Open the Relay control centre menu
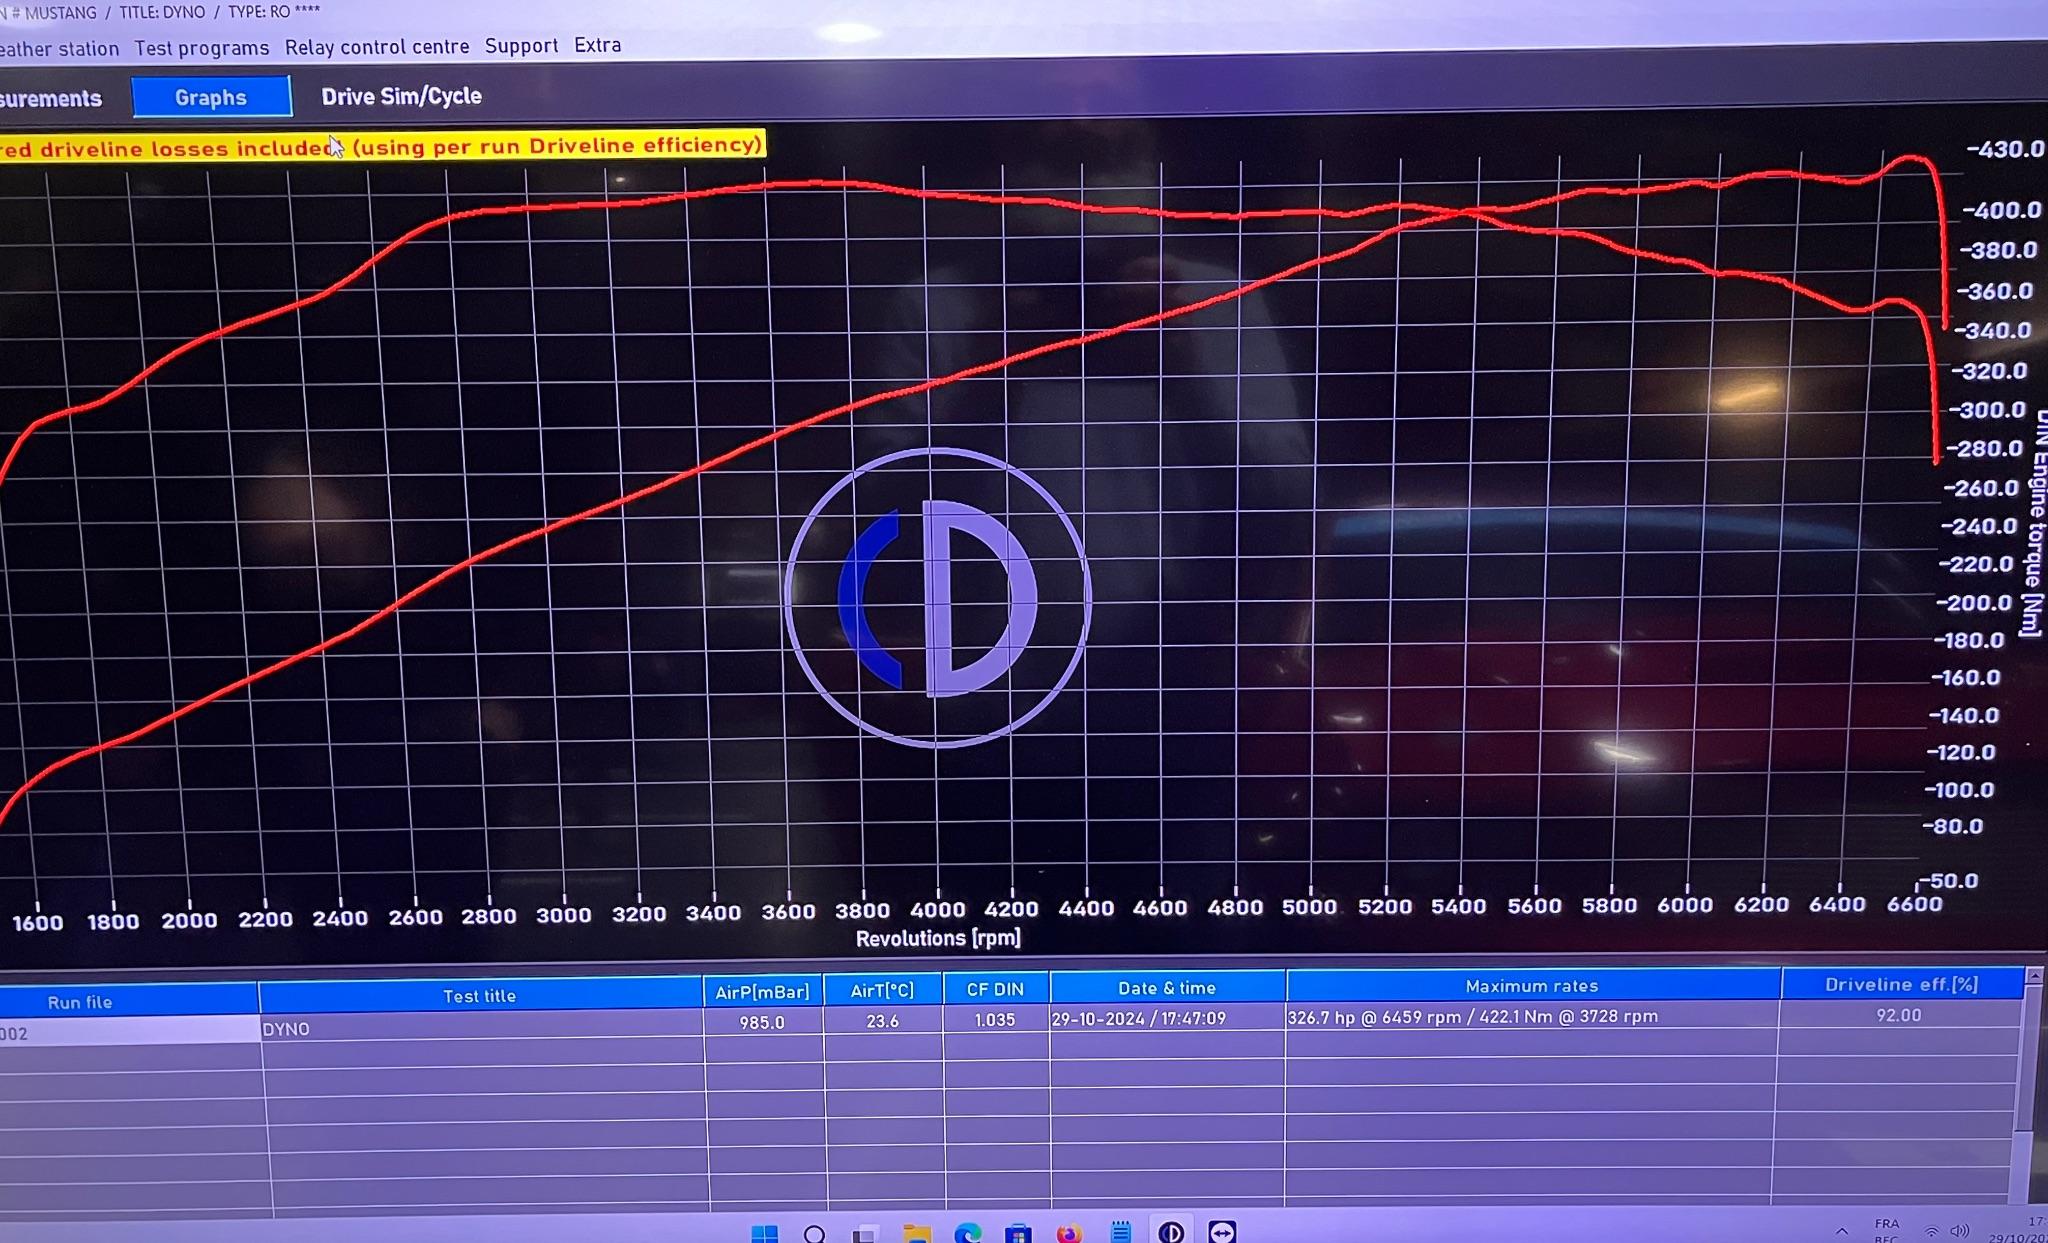This screenshot has height=1243, width=2048. pyautogui.click(x=376, y=47)
